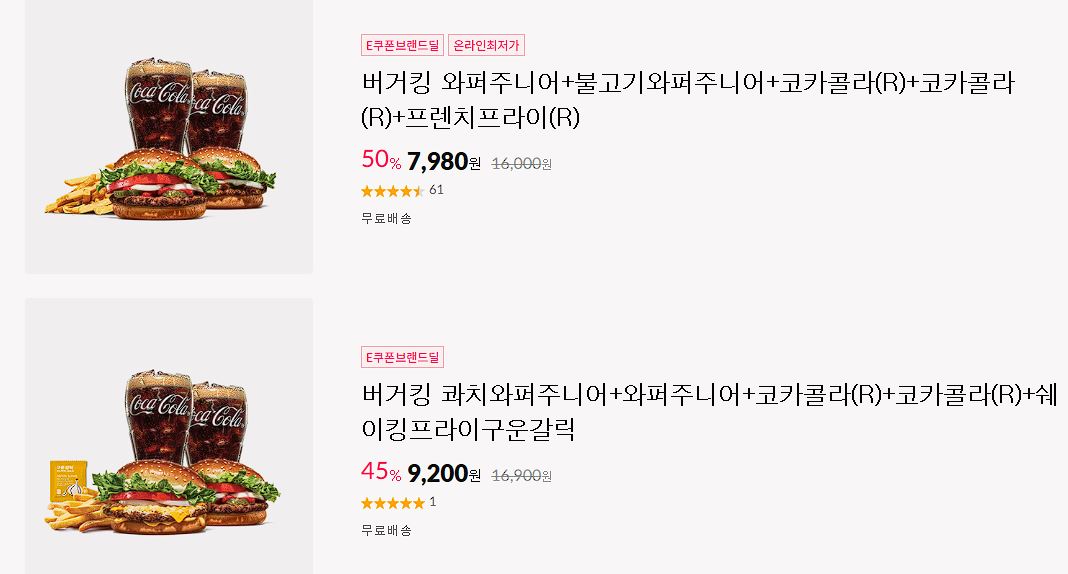The height and width of the screenshot is (574, 1068).
Task: Click the first product's 무료배송 label
Action: [x=386, y=219]
